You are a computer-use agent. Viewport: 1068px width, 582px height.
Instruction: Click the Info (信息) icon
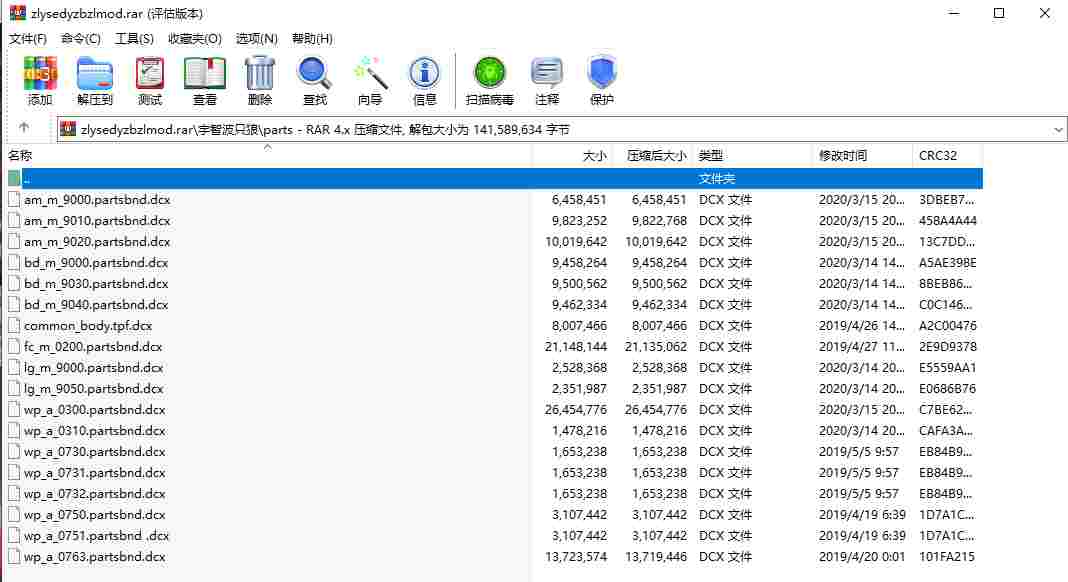(x=424, y=74)
